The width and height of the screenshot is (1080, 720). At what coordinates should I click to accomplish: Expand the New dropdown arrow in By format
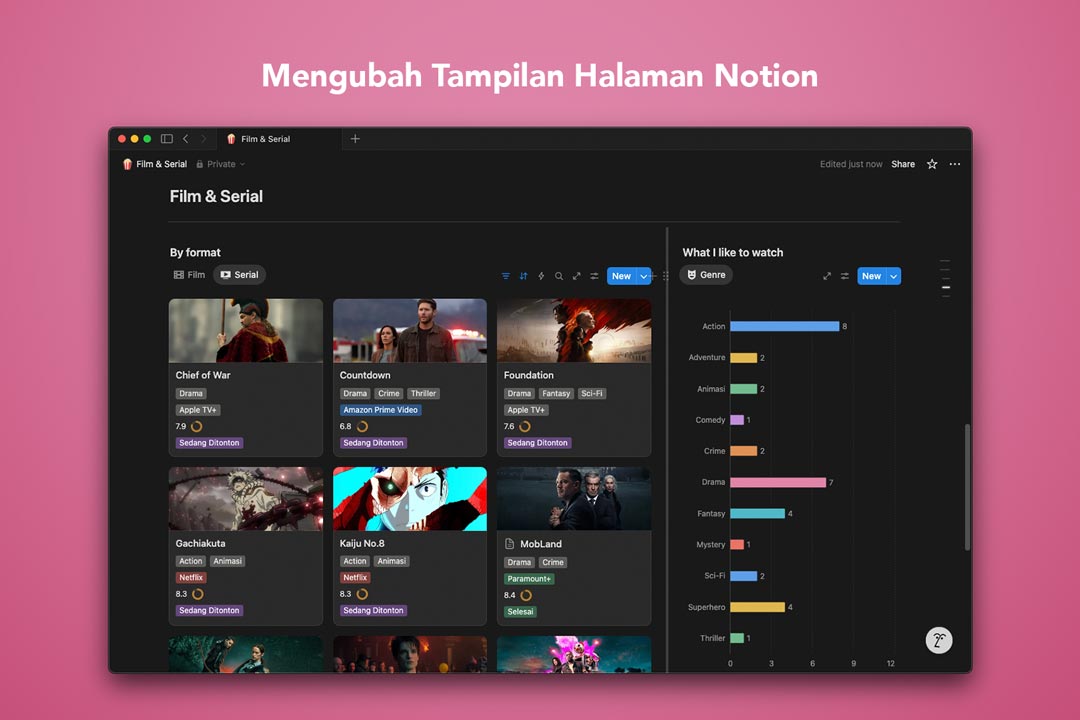(x=644, y=276)
